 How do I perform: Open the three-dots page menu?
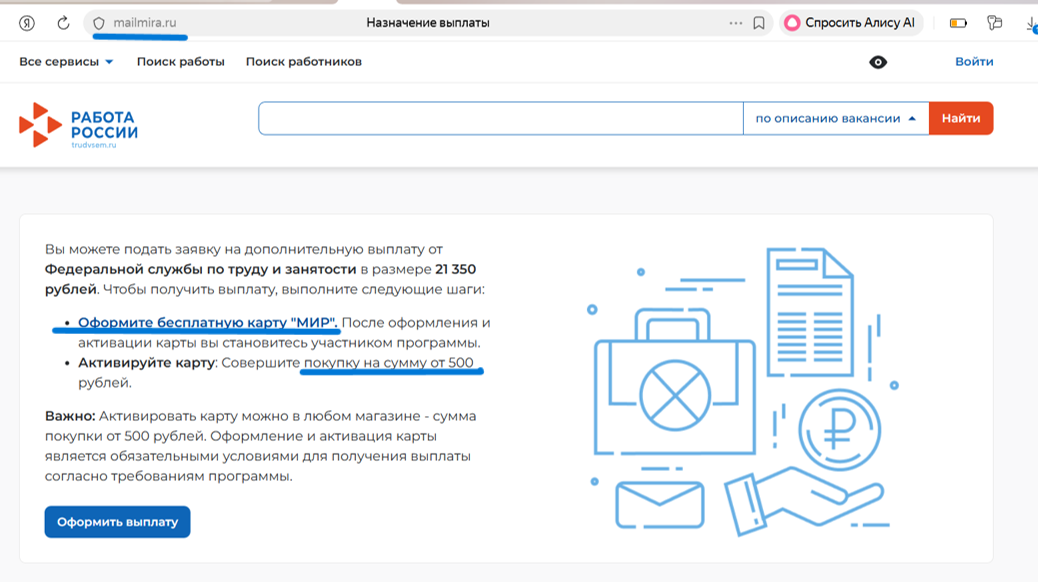coord(735,23)
